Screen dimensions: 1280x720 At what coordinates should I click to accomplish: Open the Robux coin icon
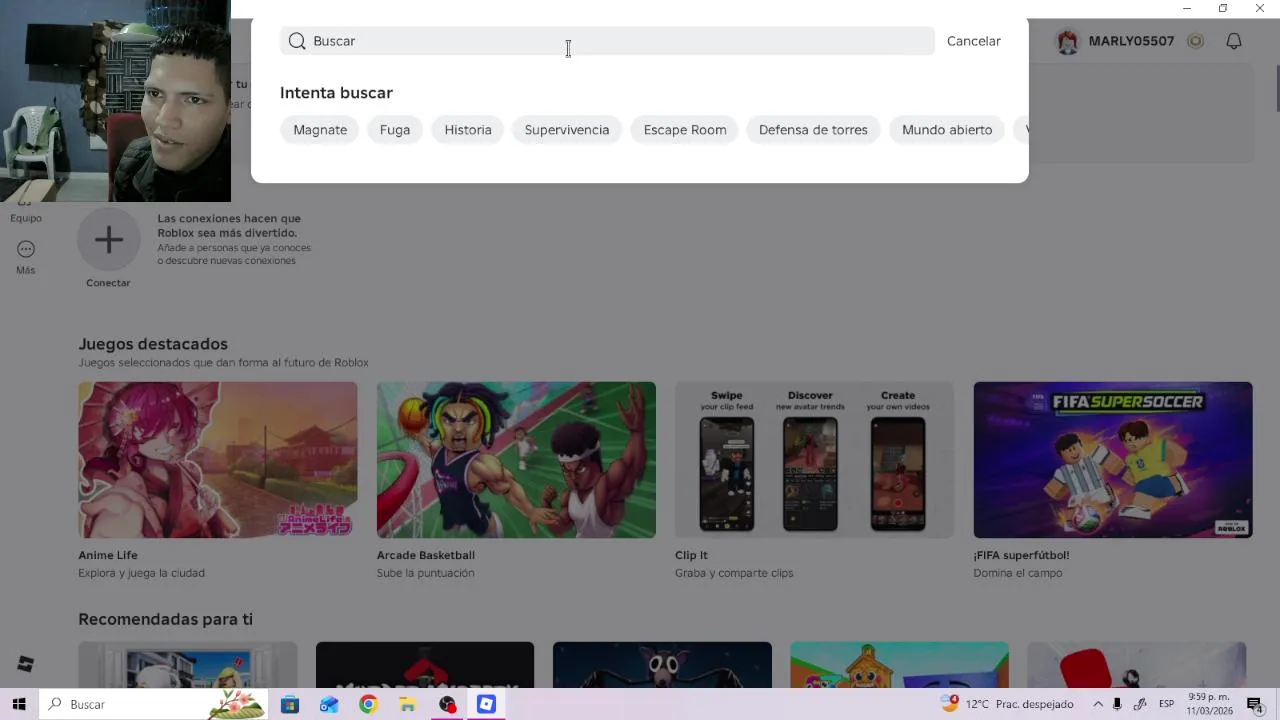click(x=1195, y=41)
